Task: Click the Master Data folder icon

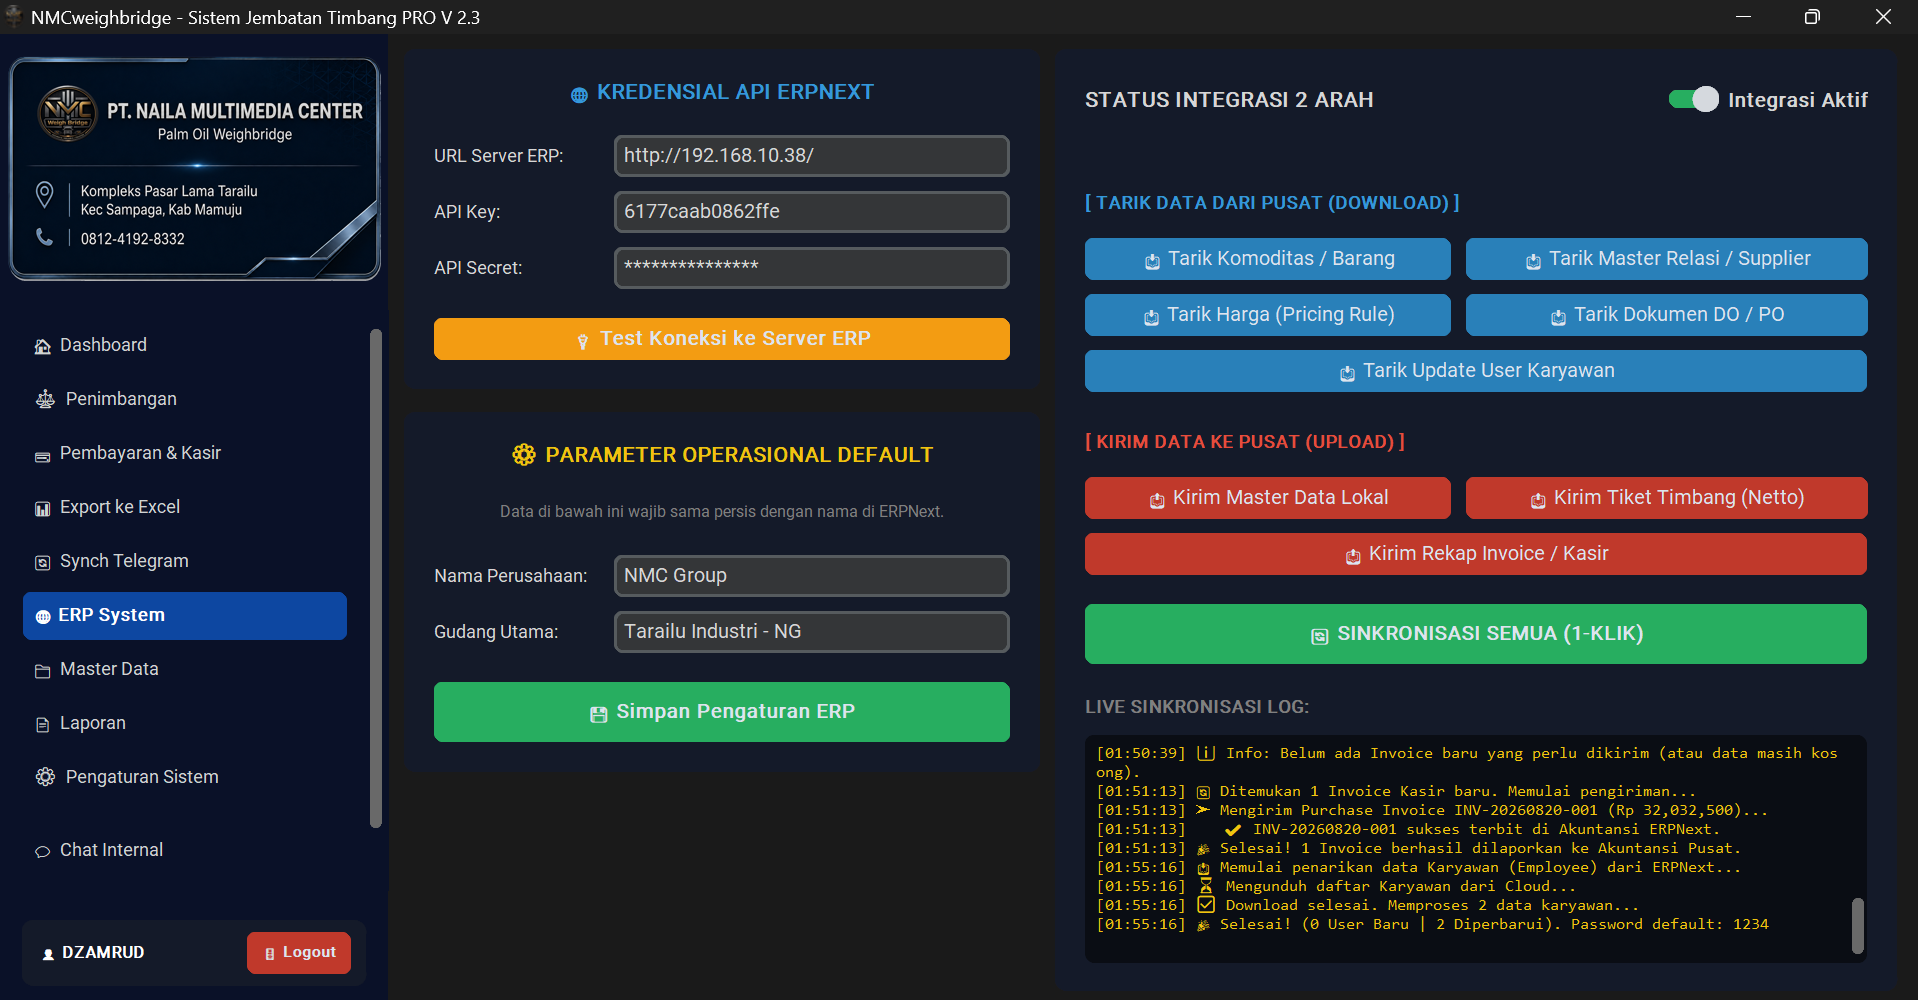Action: pos(42,671)
